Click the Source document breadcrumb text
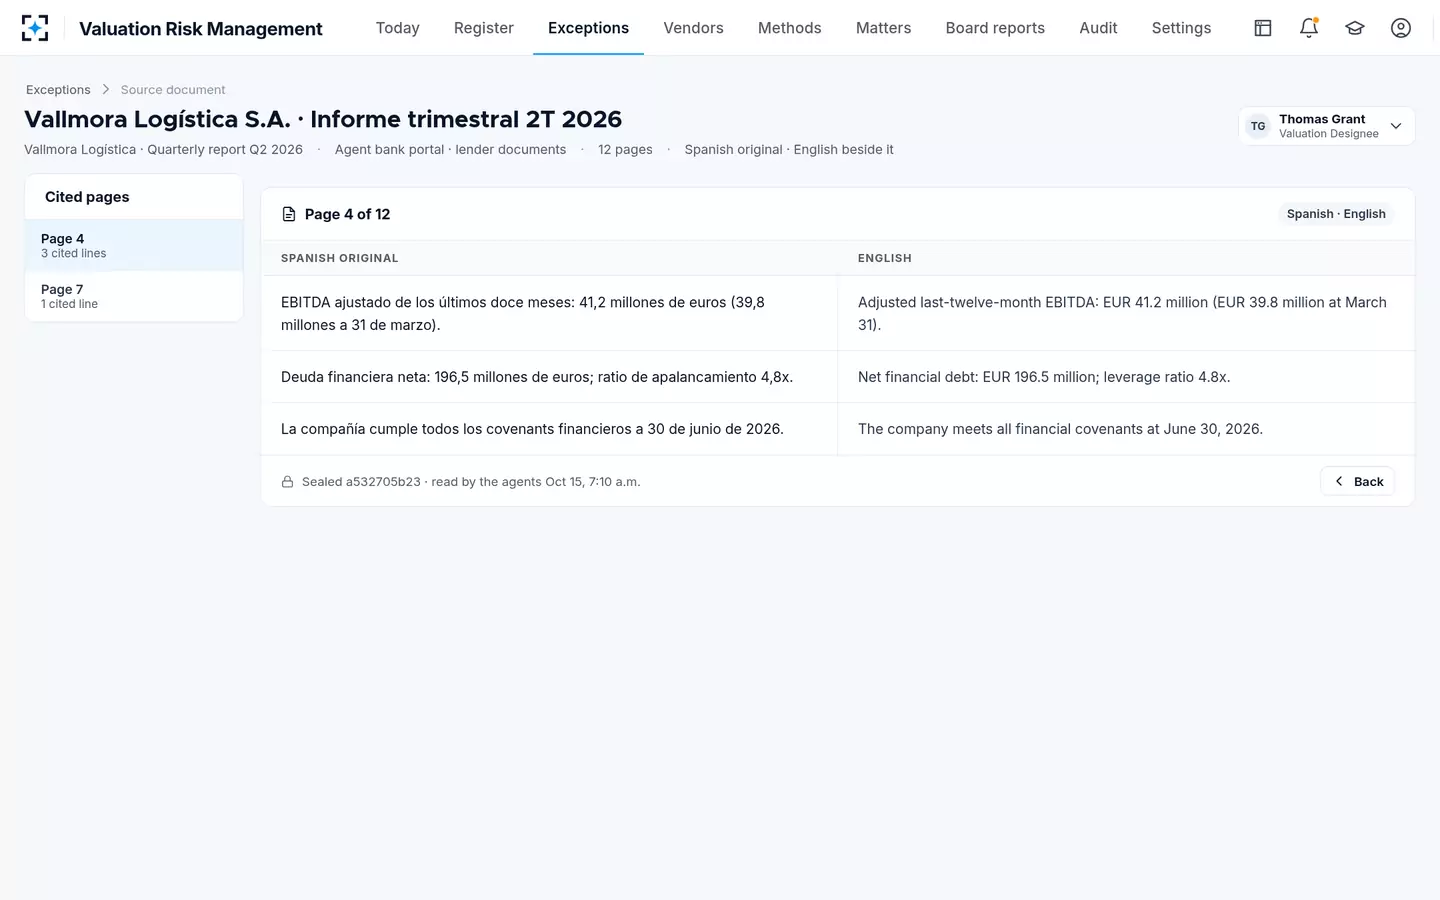The image size is (1440, 900). coord(173,90)
